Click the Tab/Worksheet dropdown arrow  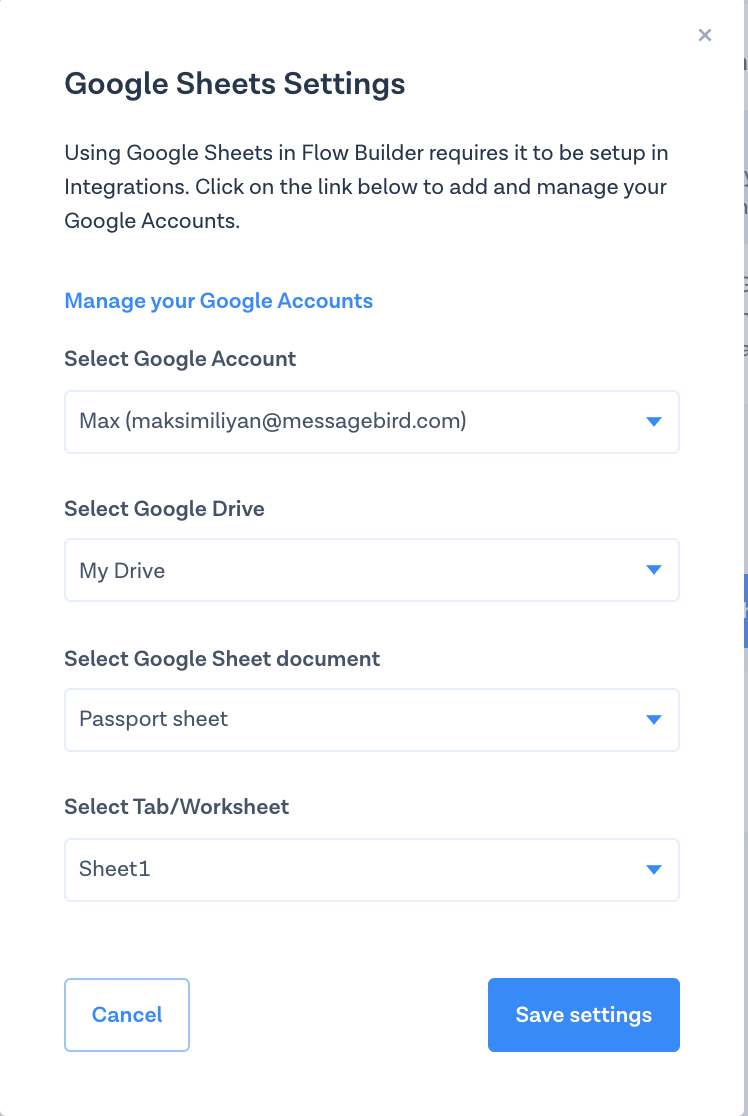[654, 870]
